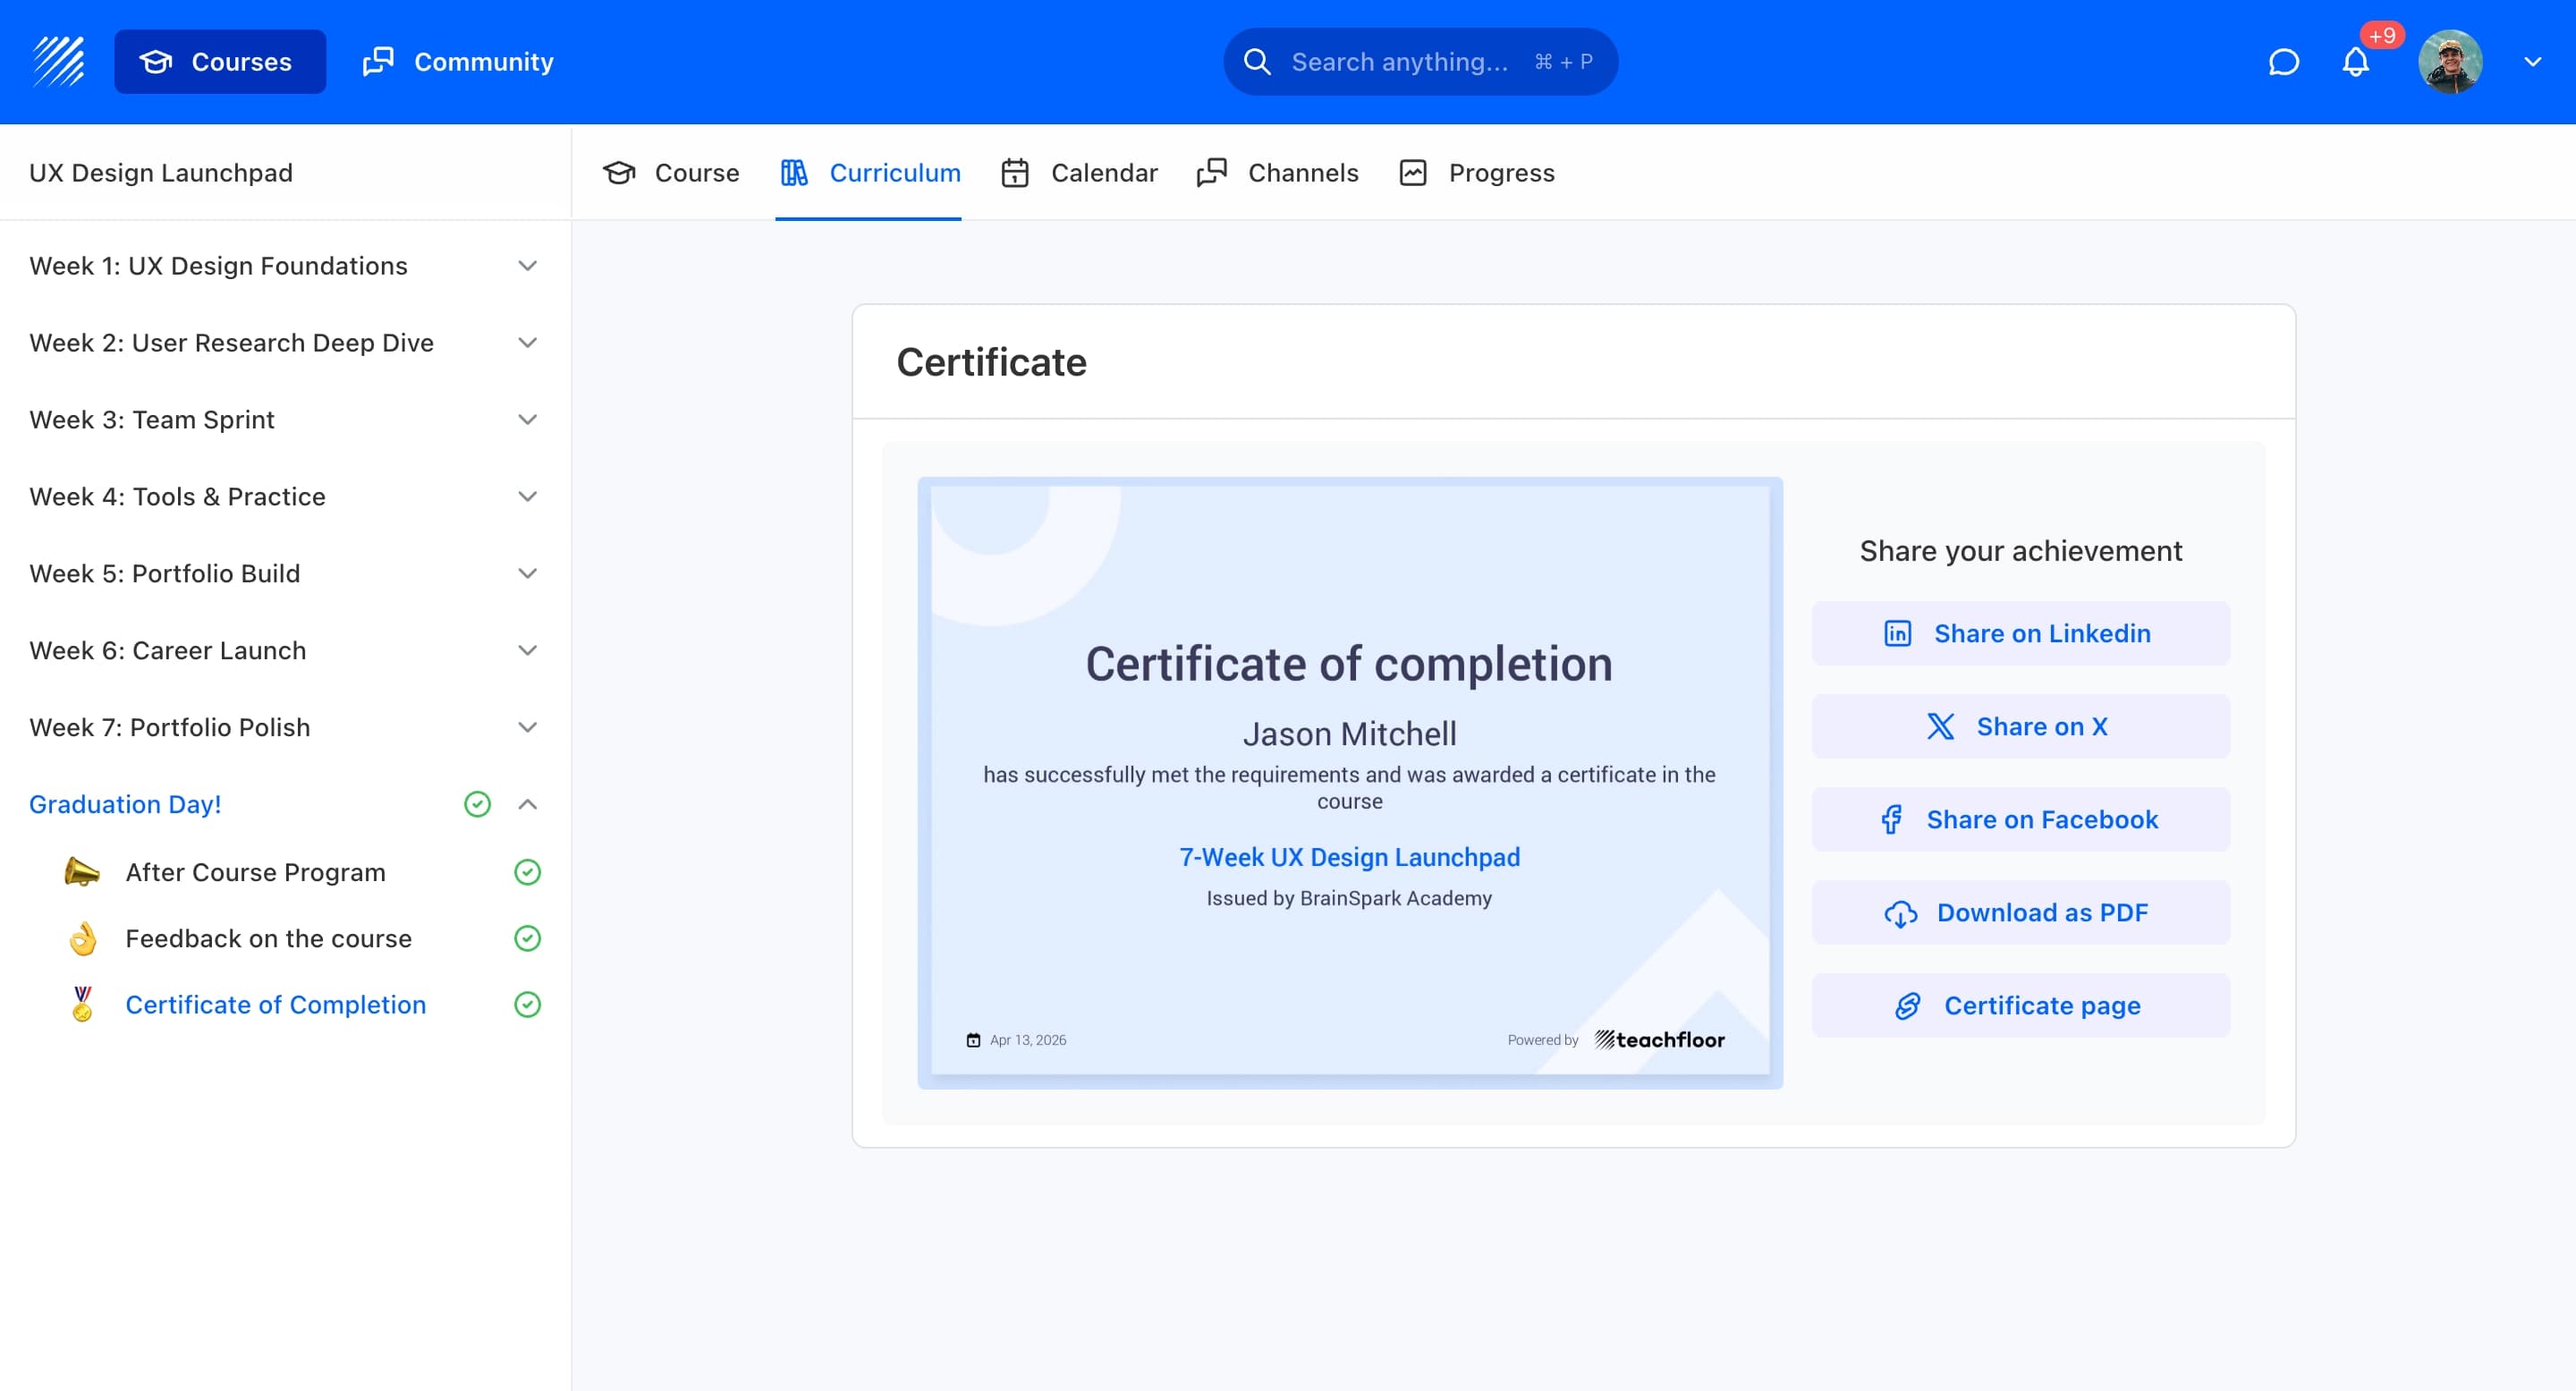Image resolution: width=2576 pixels, height=1391 pixels.
Task: Open 7-Week UX Design Launchpad course link
Action: [x=1349, y=858]
